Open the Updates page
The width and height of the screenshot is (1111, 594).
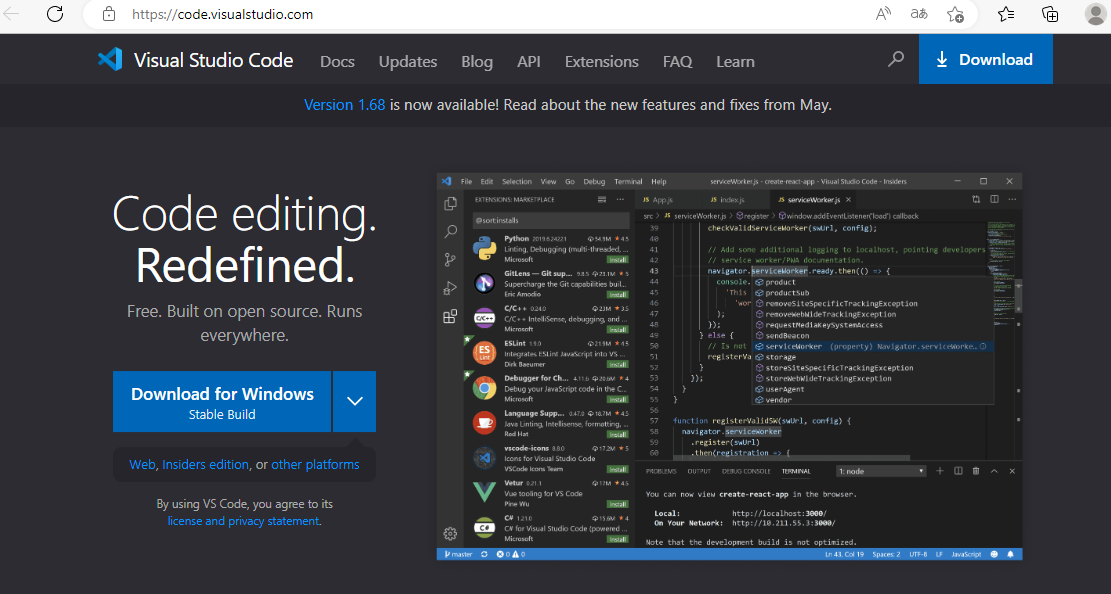(x=407, y=62)
